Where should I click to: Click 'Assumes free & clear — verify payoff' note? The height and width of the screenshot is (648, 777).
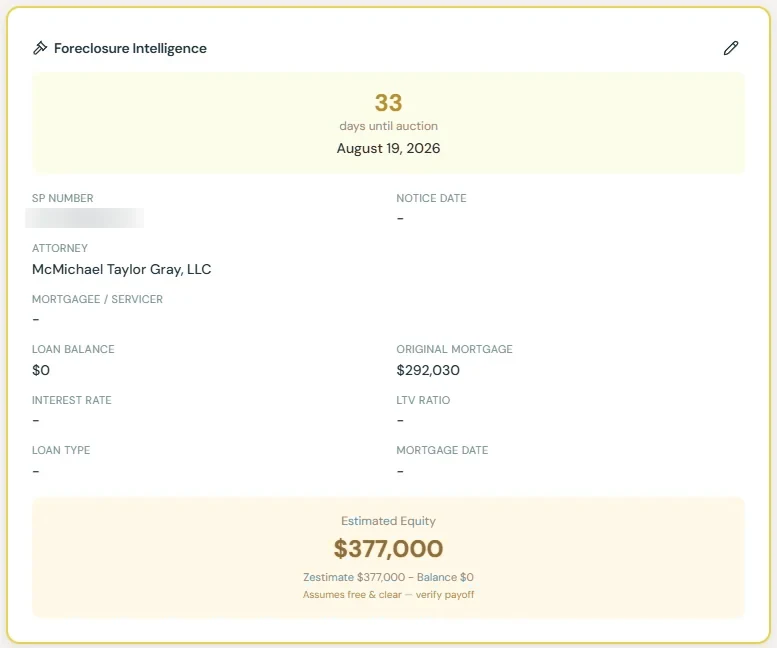(x=388, y=594)
